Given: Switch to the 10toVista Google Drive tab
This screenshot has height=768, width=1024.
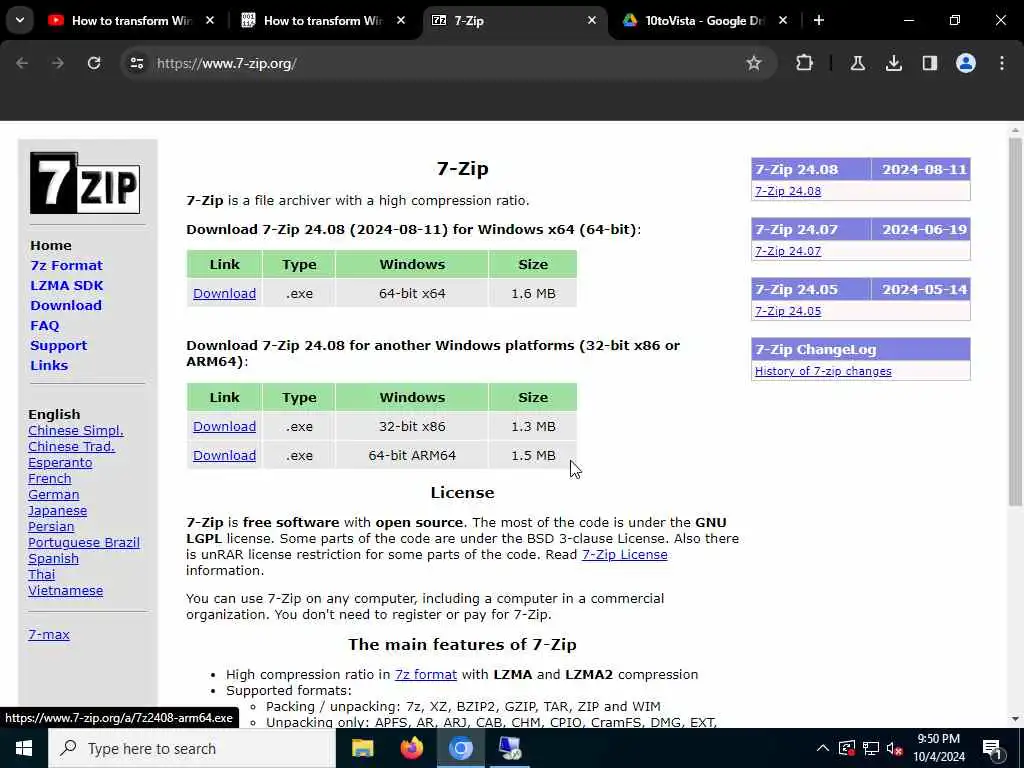Looking at the screenshot, I should (x=704, y=20).
